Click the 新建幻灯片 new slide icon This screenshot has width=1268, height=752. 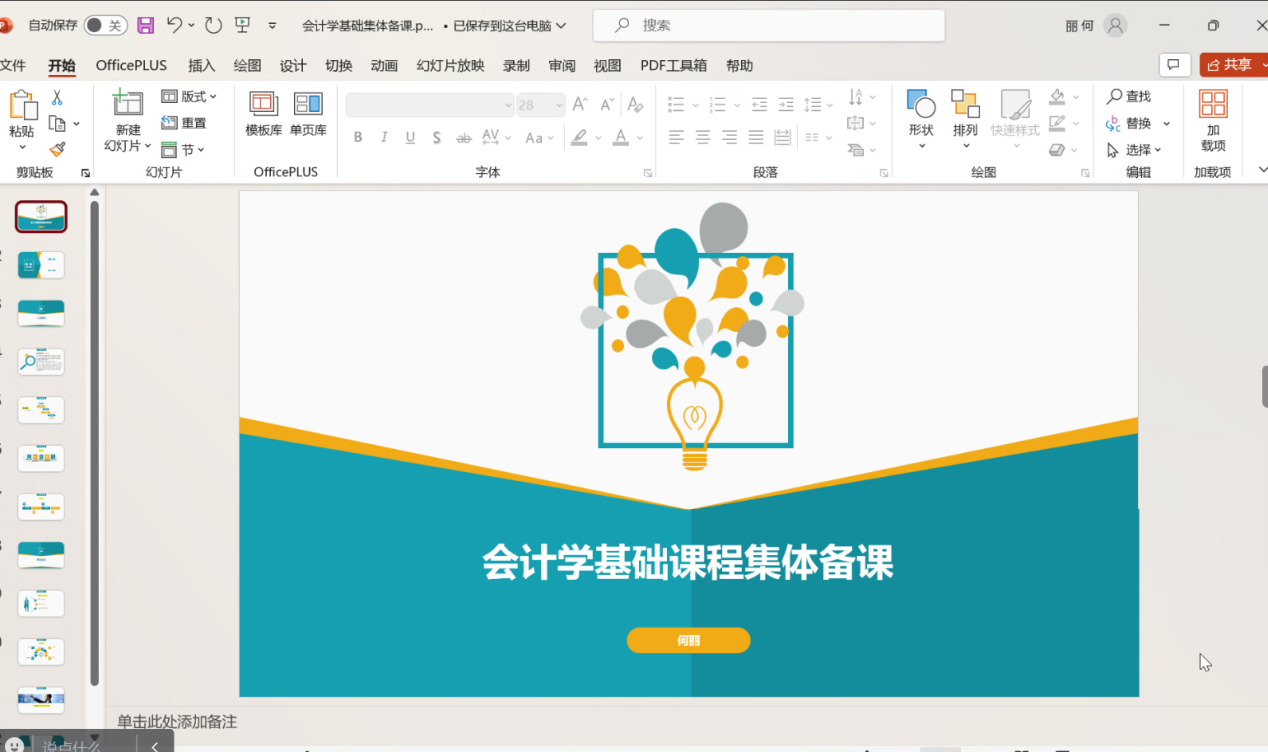(x=128, y=105)
